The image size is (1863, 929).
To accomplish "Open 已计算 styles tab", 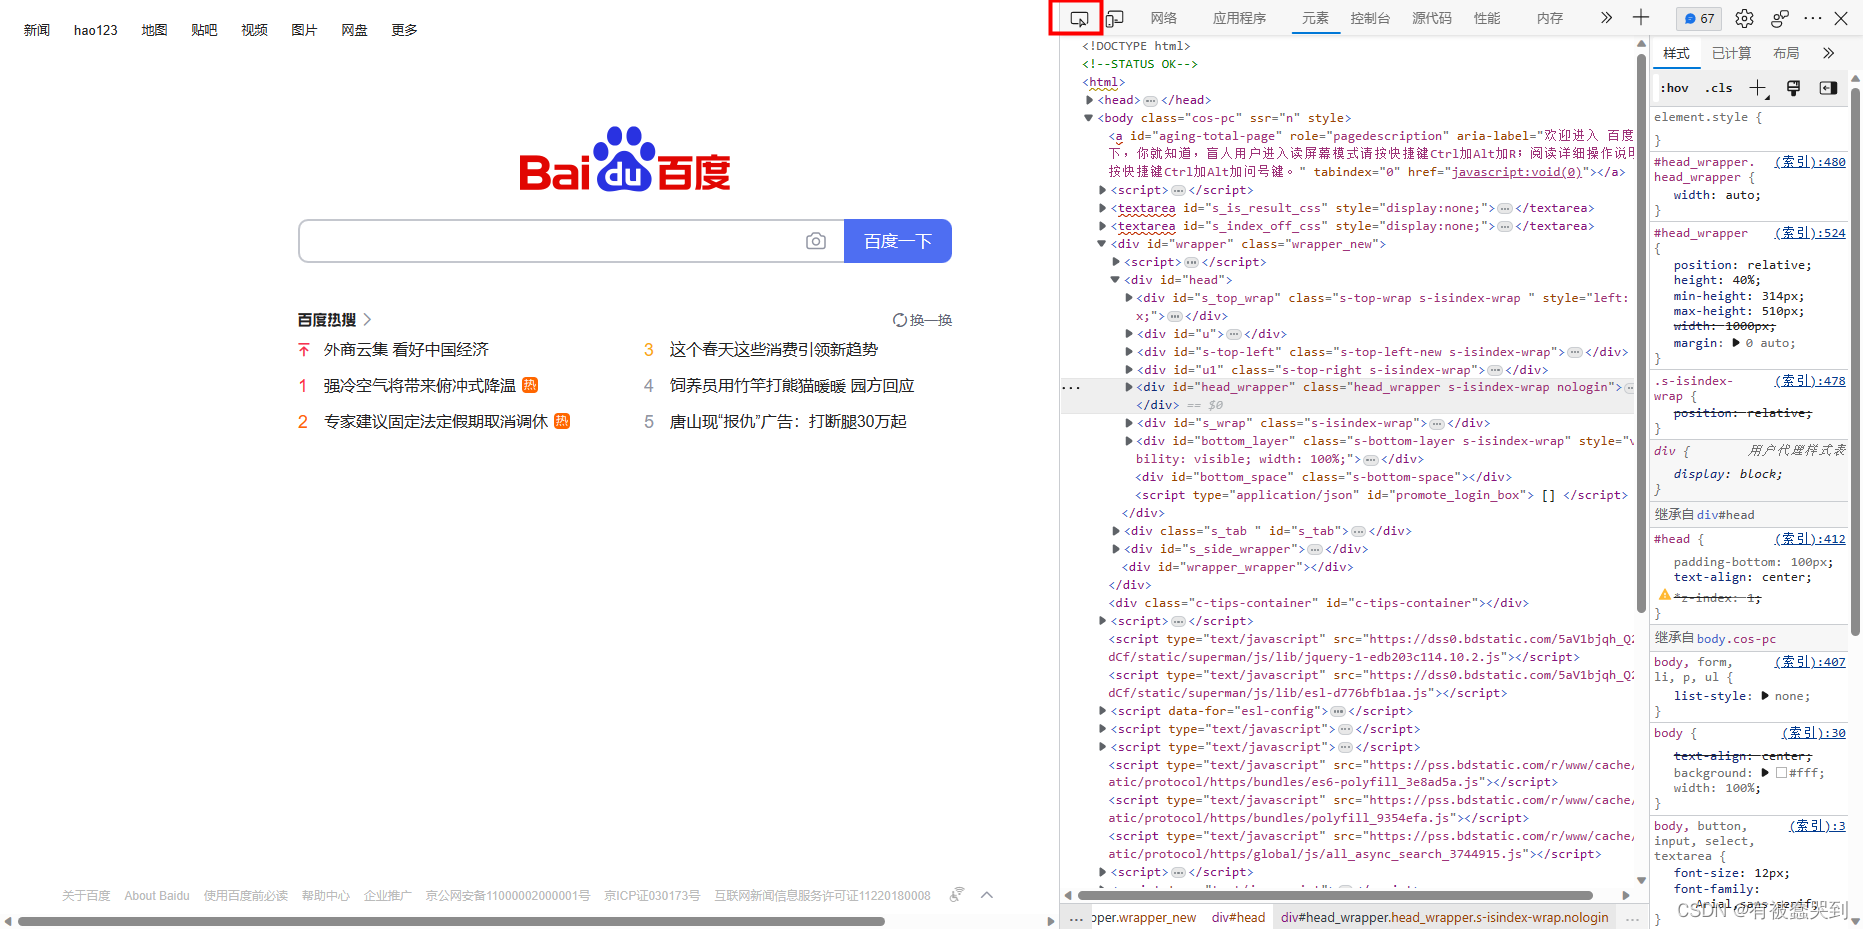I will point(1731,53).
